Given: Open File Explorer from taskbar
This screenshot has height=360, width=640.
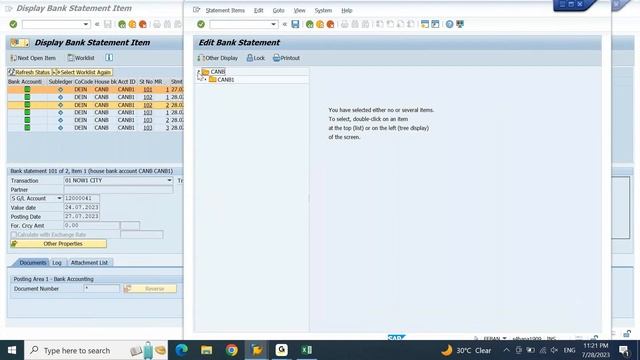Looking at the screenshot, I should (x=207, y=350).
